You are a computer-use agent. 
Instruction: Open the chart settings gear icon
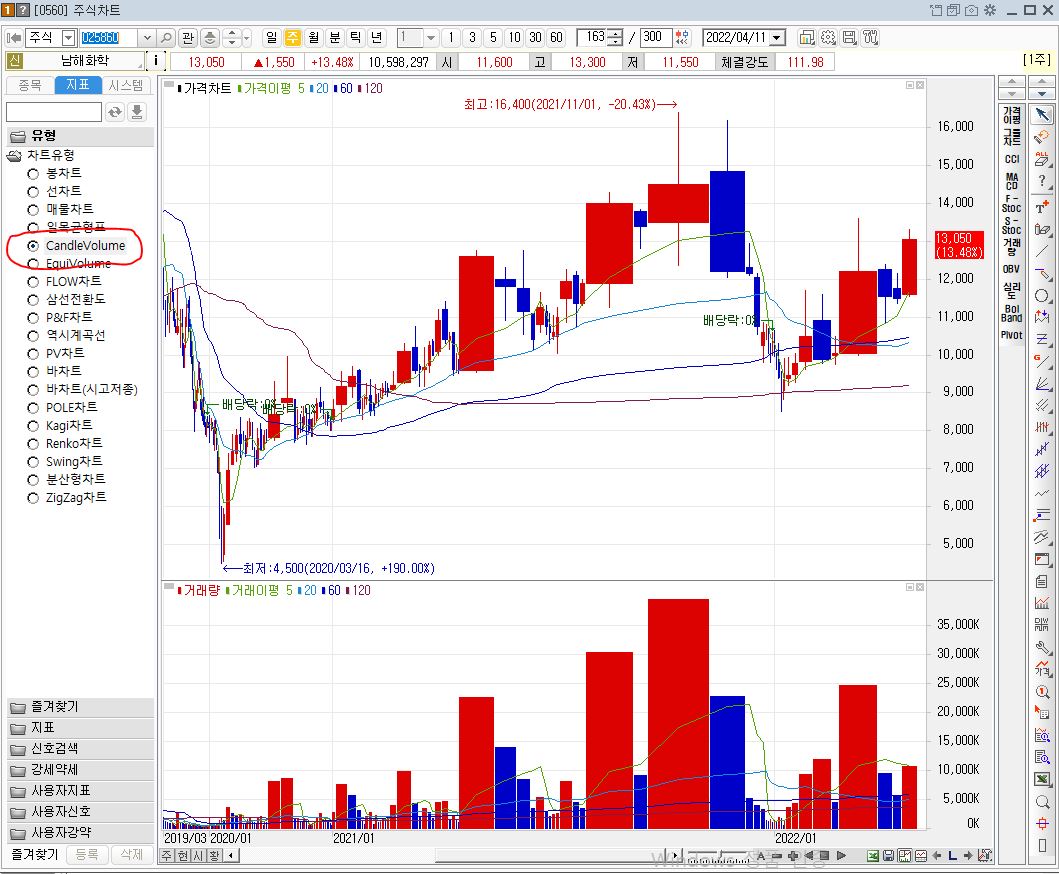tap(828, 38)
